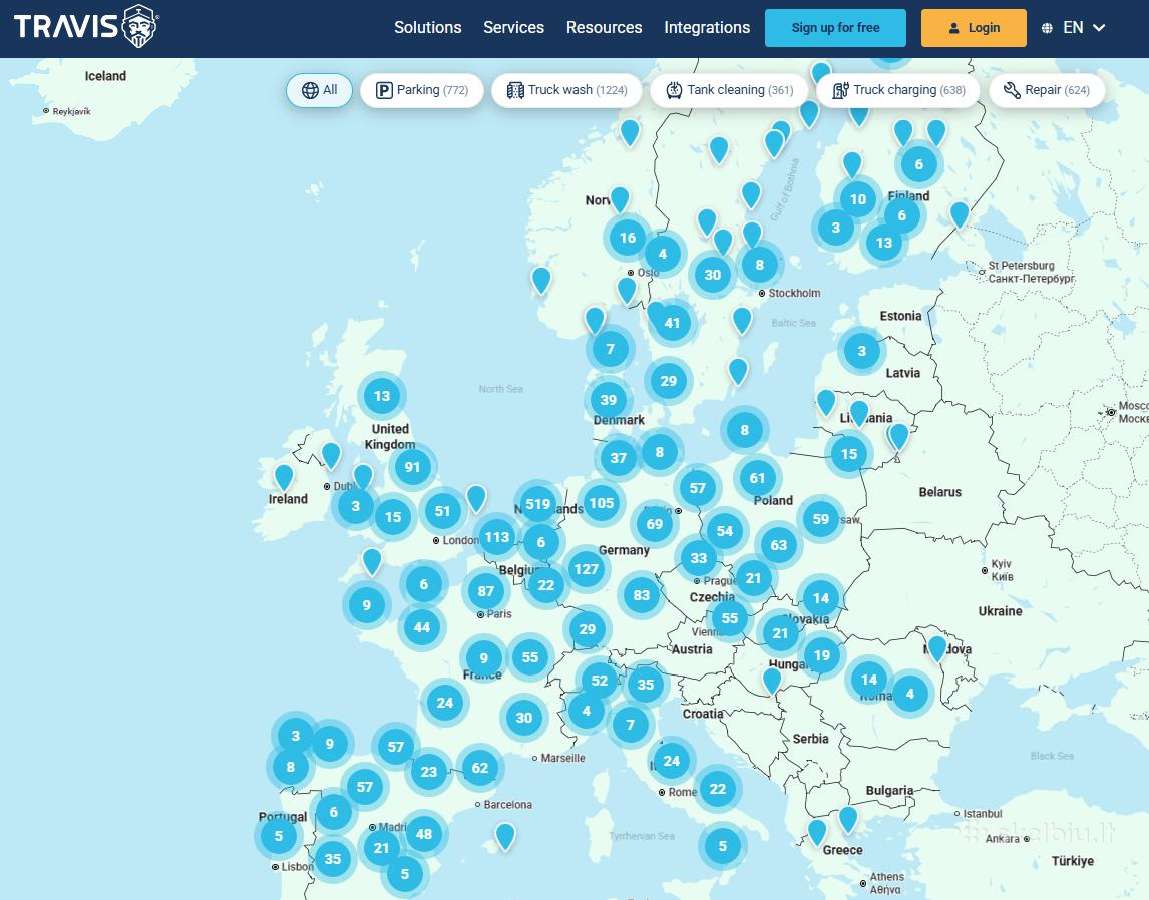Filter by Truck wash (1224)
Viewport: 1149px width, 900px height.
566,90
